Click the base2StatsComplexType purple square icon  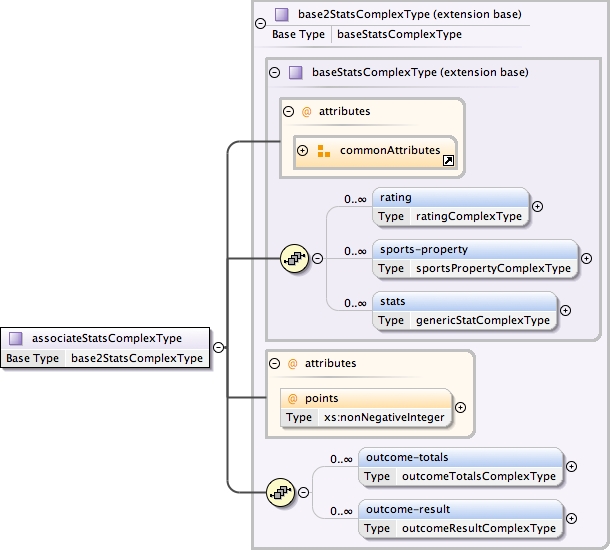tap(281, 15)
